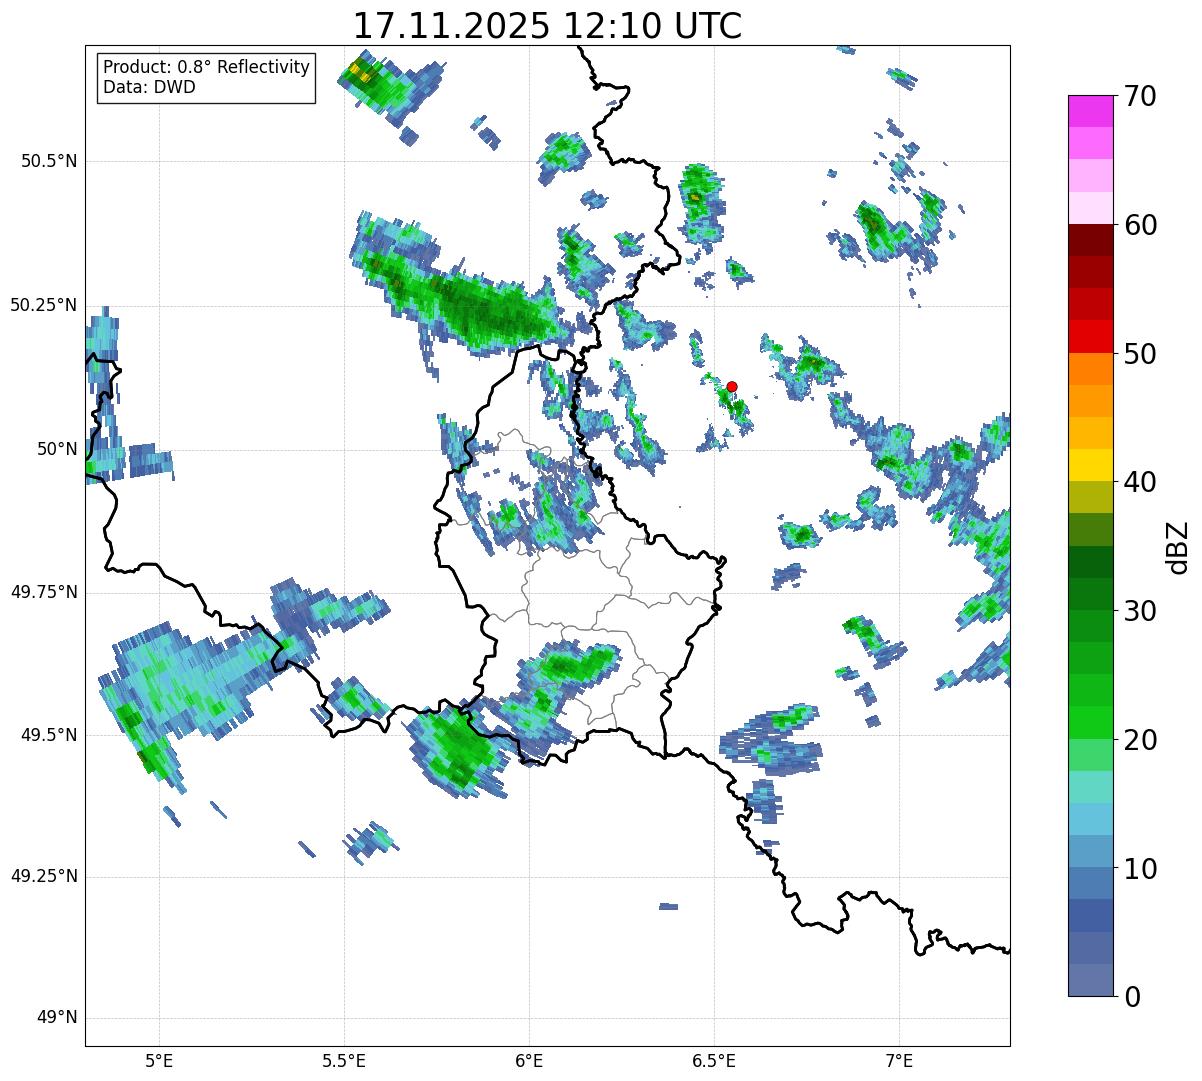Click the lowest grey-blue colorbar segment above 0
Screen dimensions: 1202x1081
point(1090,980)
